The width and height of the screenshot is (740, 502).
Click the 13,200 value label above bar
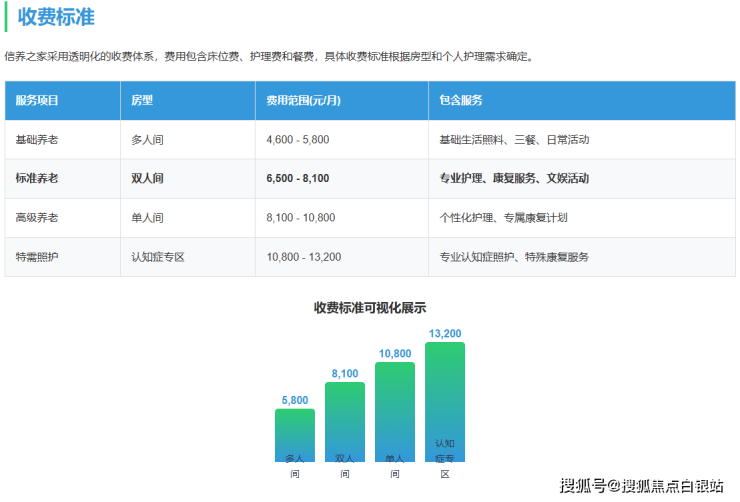[445, 333]
